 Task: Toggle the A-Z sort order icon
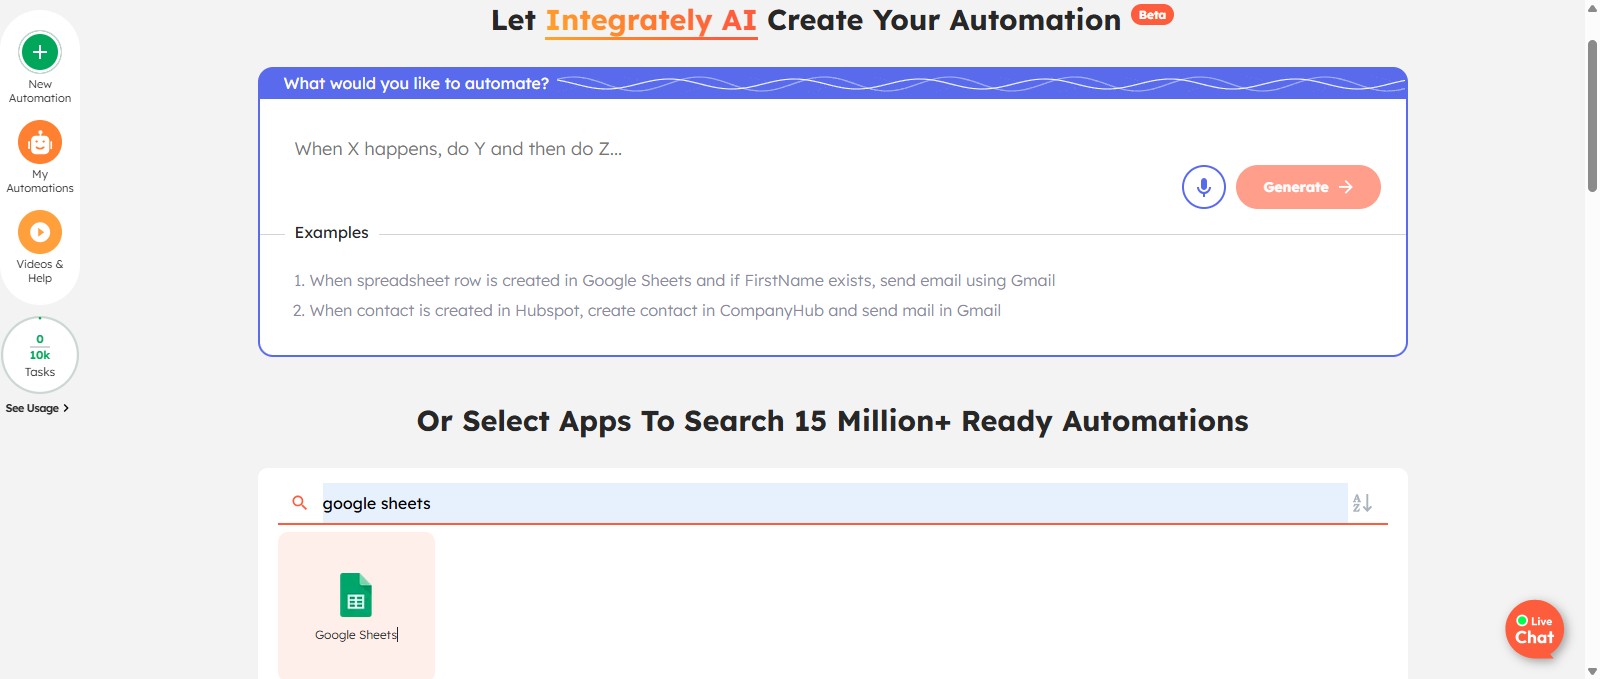pyautogui.click(x=1362, y=503)
